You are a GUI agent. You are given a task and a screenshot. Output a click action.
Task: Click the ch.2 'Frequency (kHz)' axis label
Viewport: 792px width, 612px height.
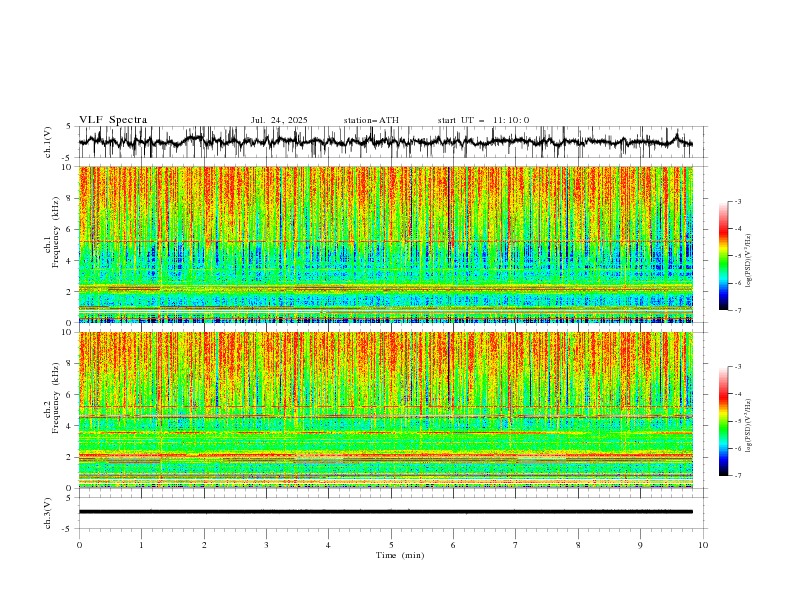coord(56,398)
